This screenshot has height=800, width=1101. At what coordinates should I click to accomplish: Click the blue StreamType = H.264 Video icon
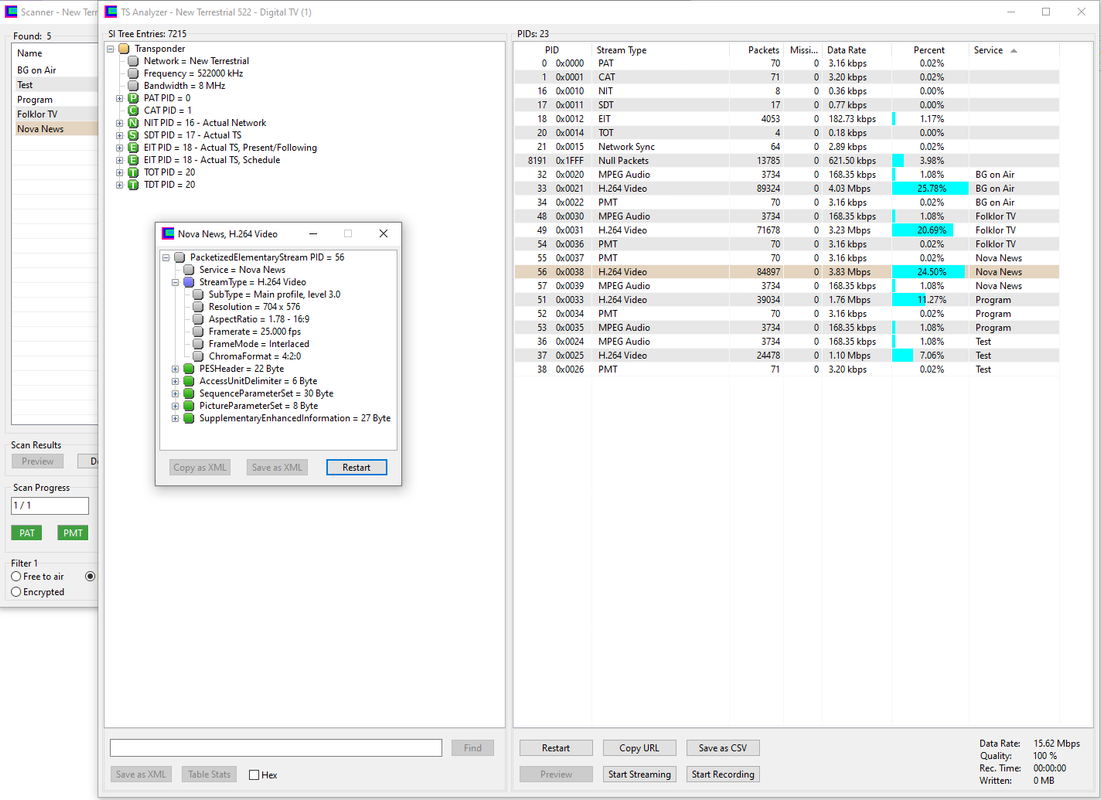point(188,282)
